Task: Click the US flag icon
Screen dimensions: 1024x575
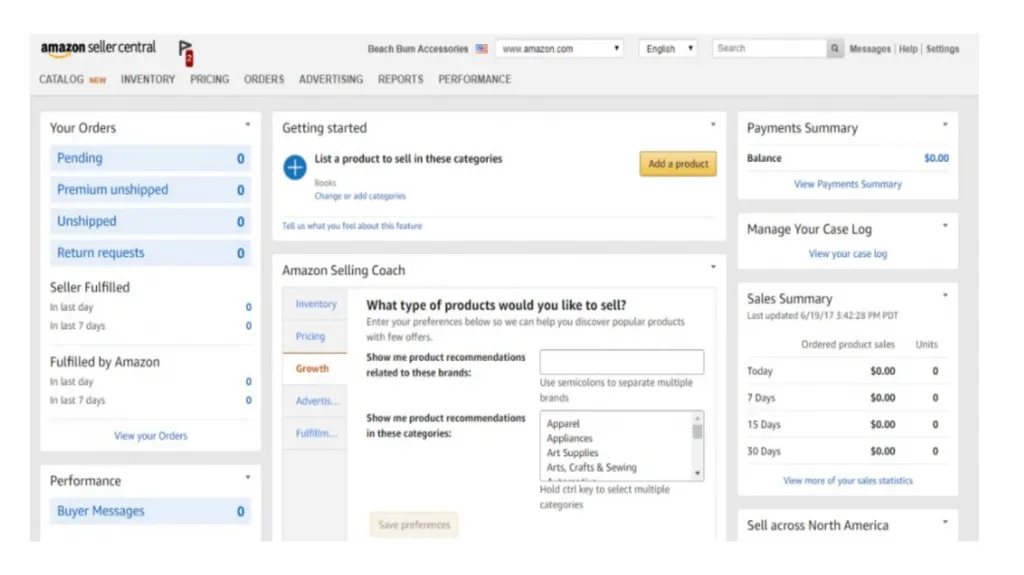Action: (x=482, y=49)
